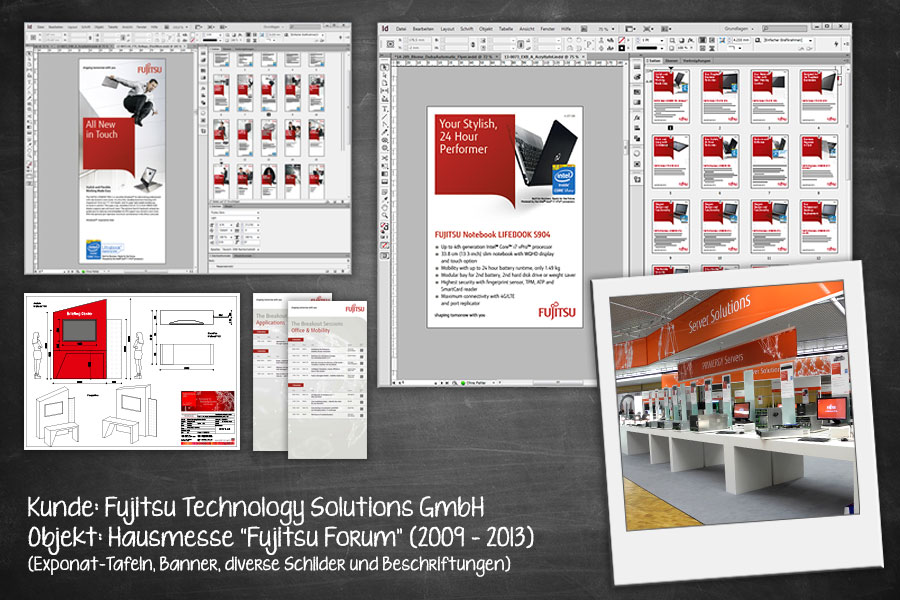Select page 12 thumbnail in LIFEBOOK window Seiten panel

pyautogui.click(x=819, y=226)
